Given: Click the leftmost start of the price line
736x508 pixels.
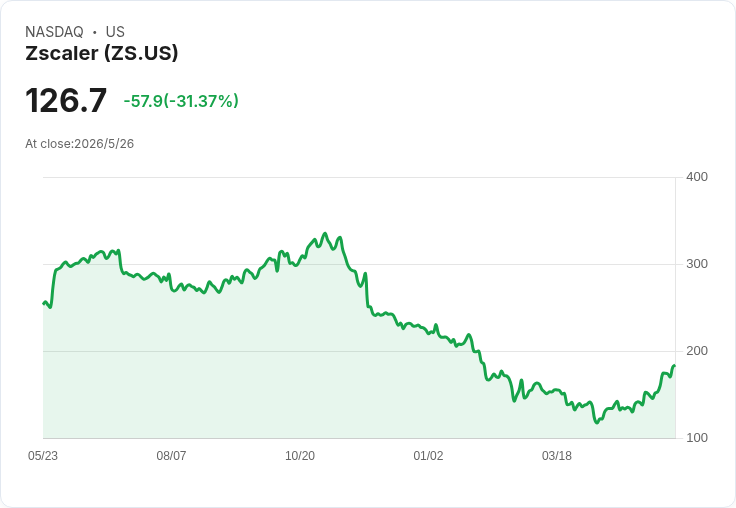Looking at the screenshot, I should click(x=44, y=303).
